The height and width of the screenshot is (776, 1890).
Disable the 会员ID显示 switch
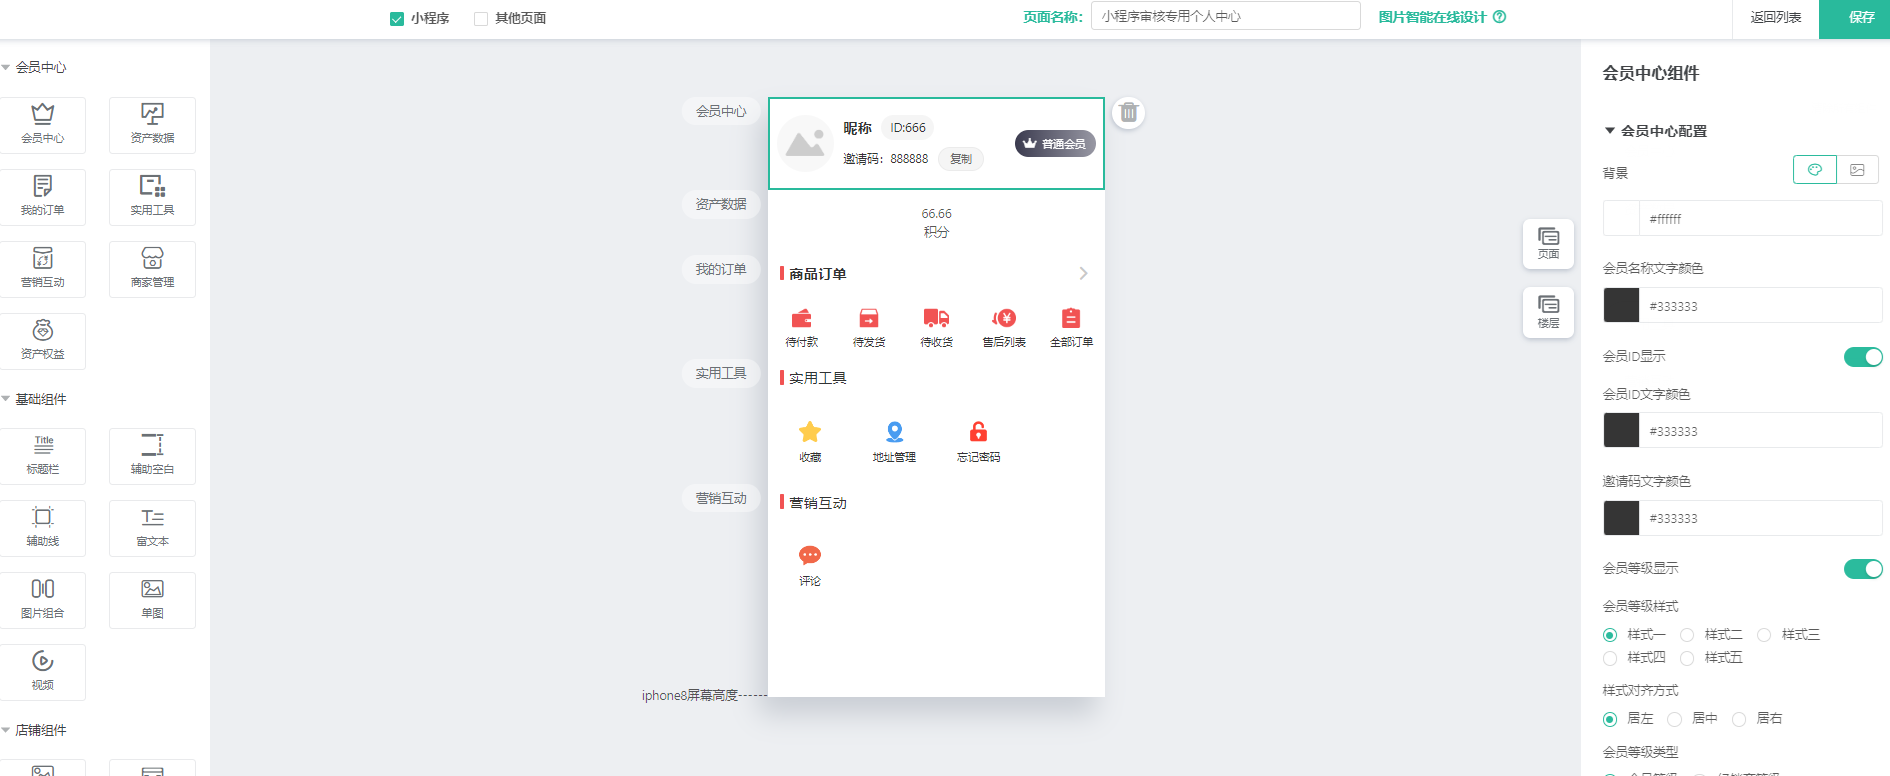[1862, 357]
